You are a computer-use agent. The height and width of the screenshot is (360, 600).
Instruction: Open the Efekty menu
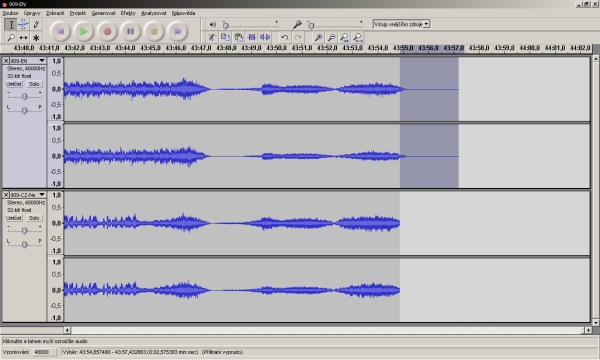point(128,13)
